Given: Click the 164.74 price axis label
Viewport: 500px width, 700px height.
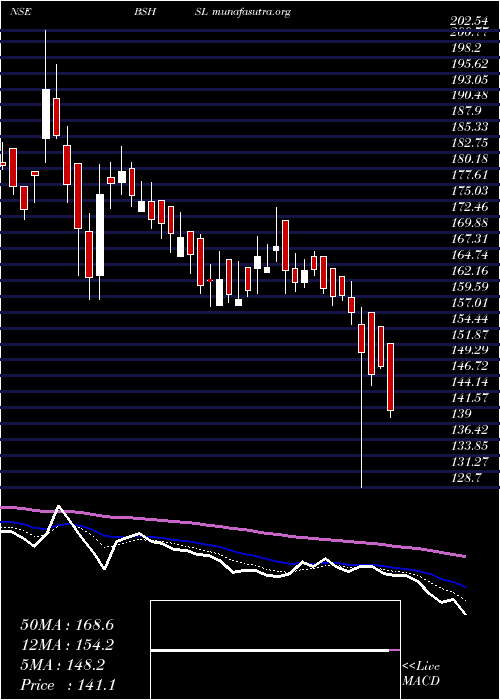Looking at the screenshot, I should [x=469, y=254].
